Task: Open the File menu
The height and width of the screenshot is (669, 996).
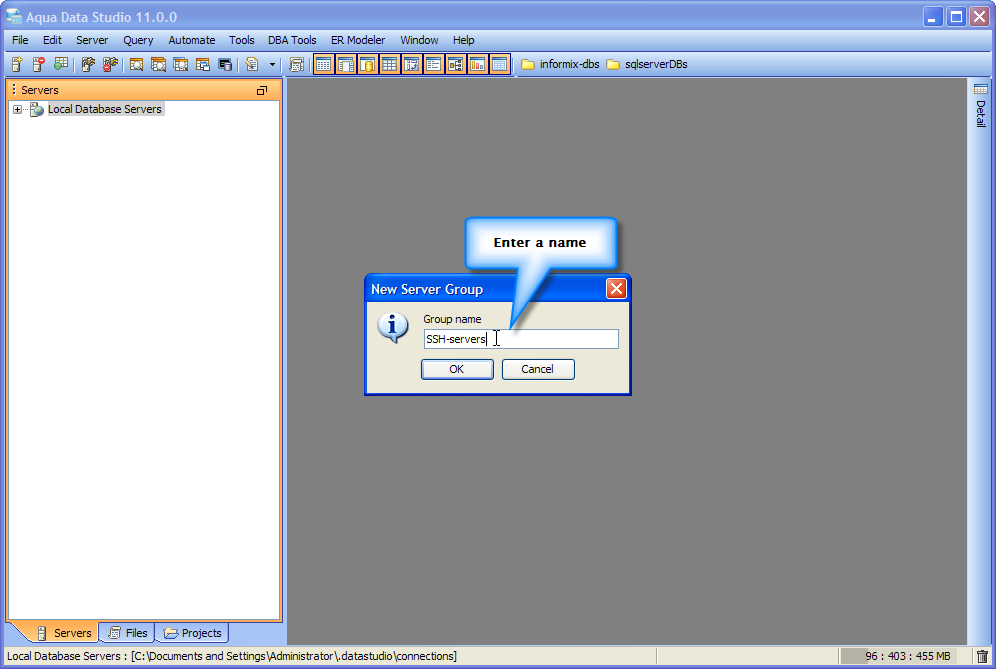Action: (x=20, y=40)
